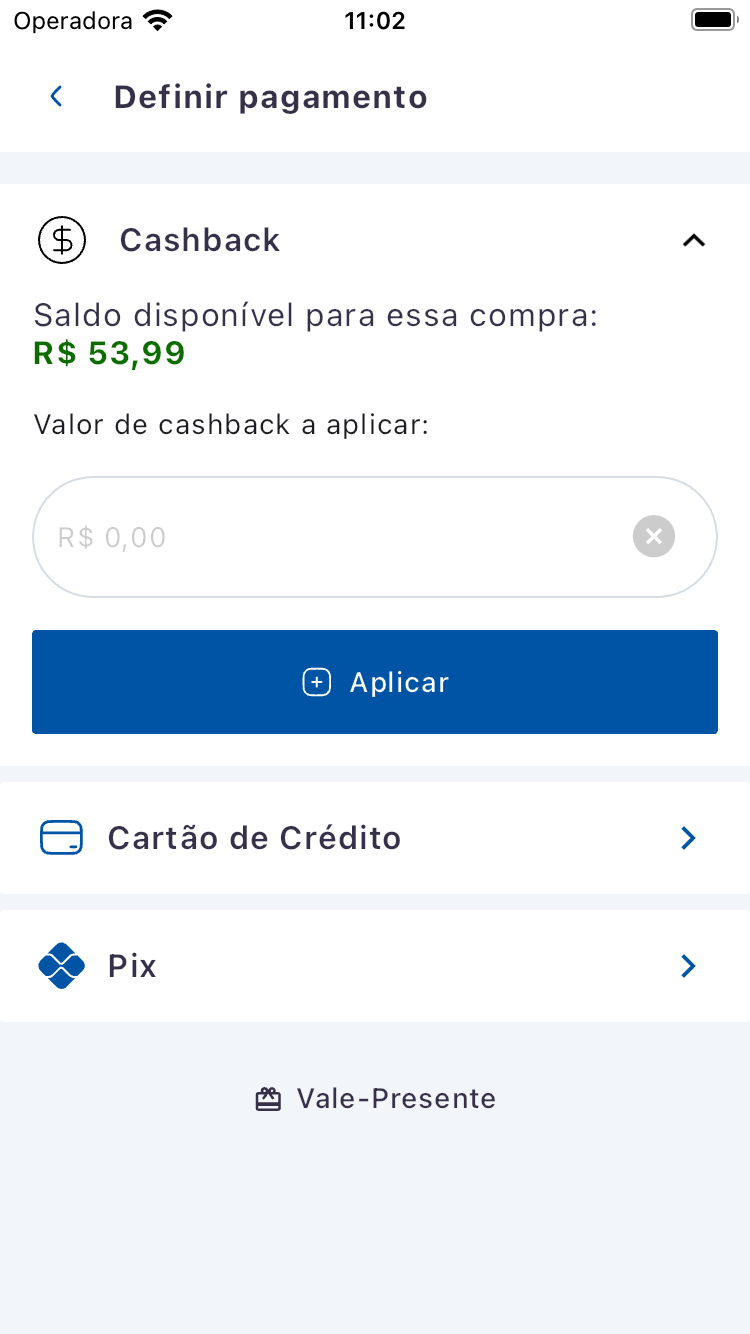Tap the Vale-Presente gift card icon
The height and width of the screenshot is (1334, 750).
[268, 1099]
